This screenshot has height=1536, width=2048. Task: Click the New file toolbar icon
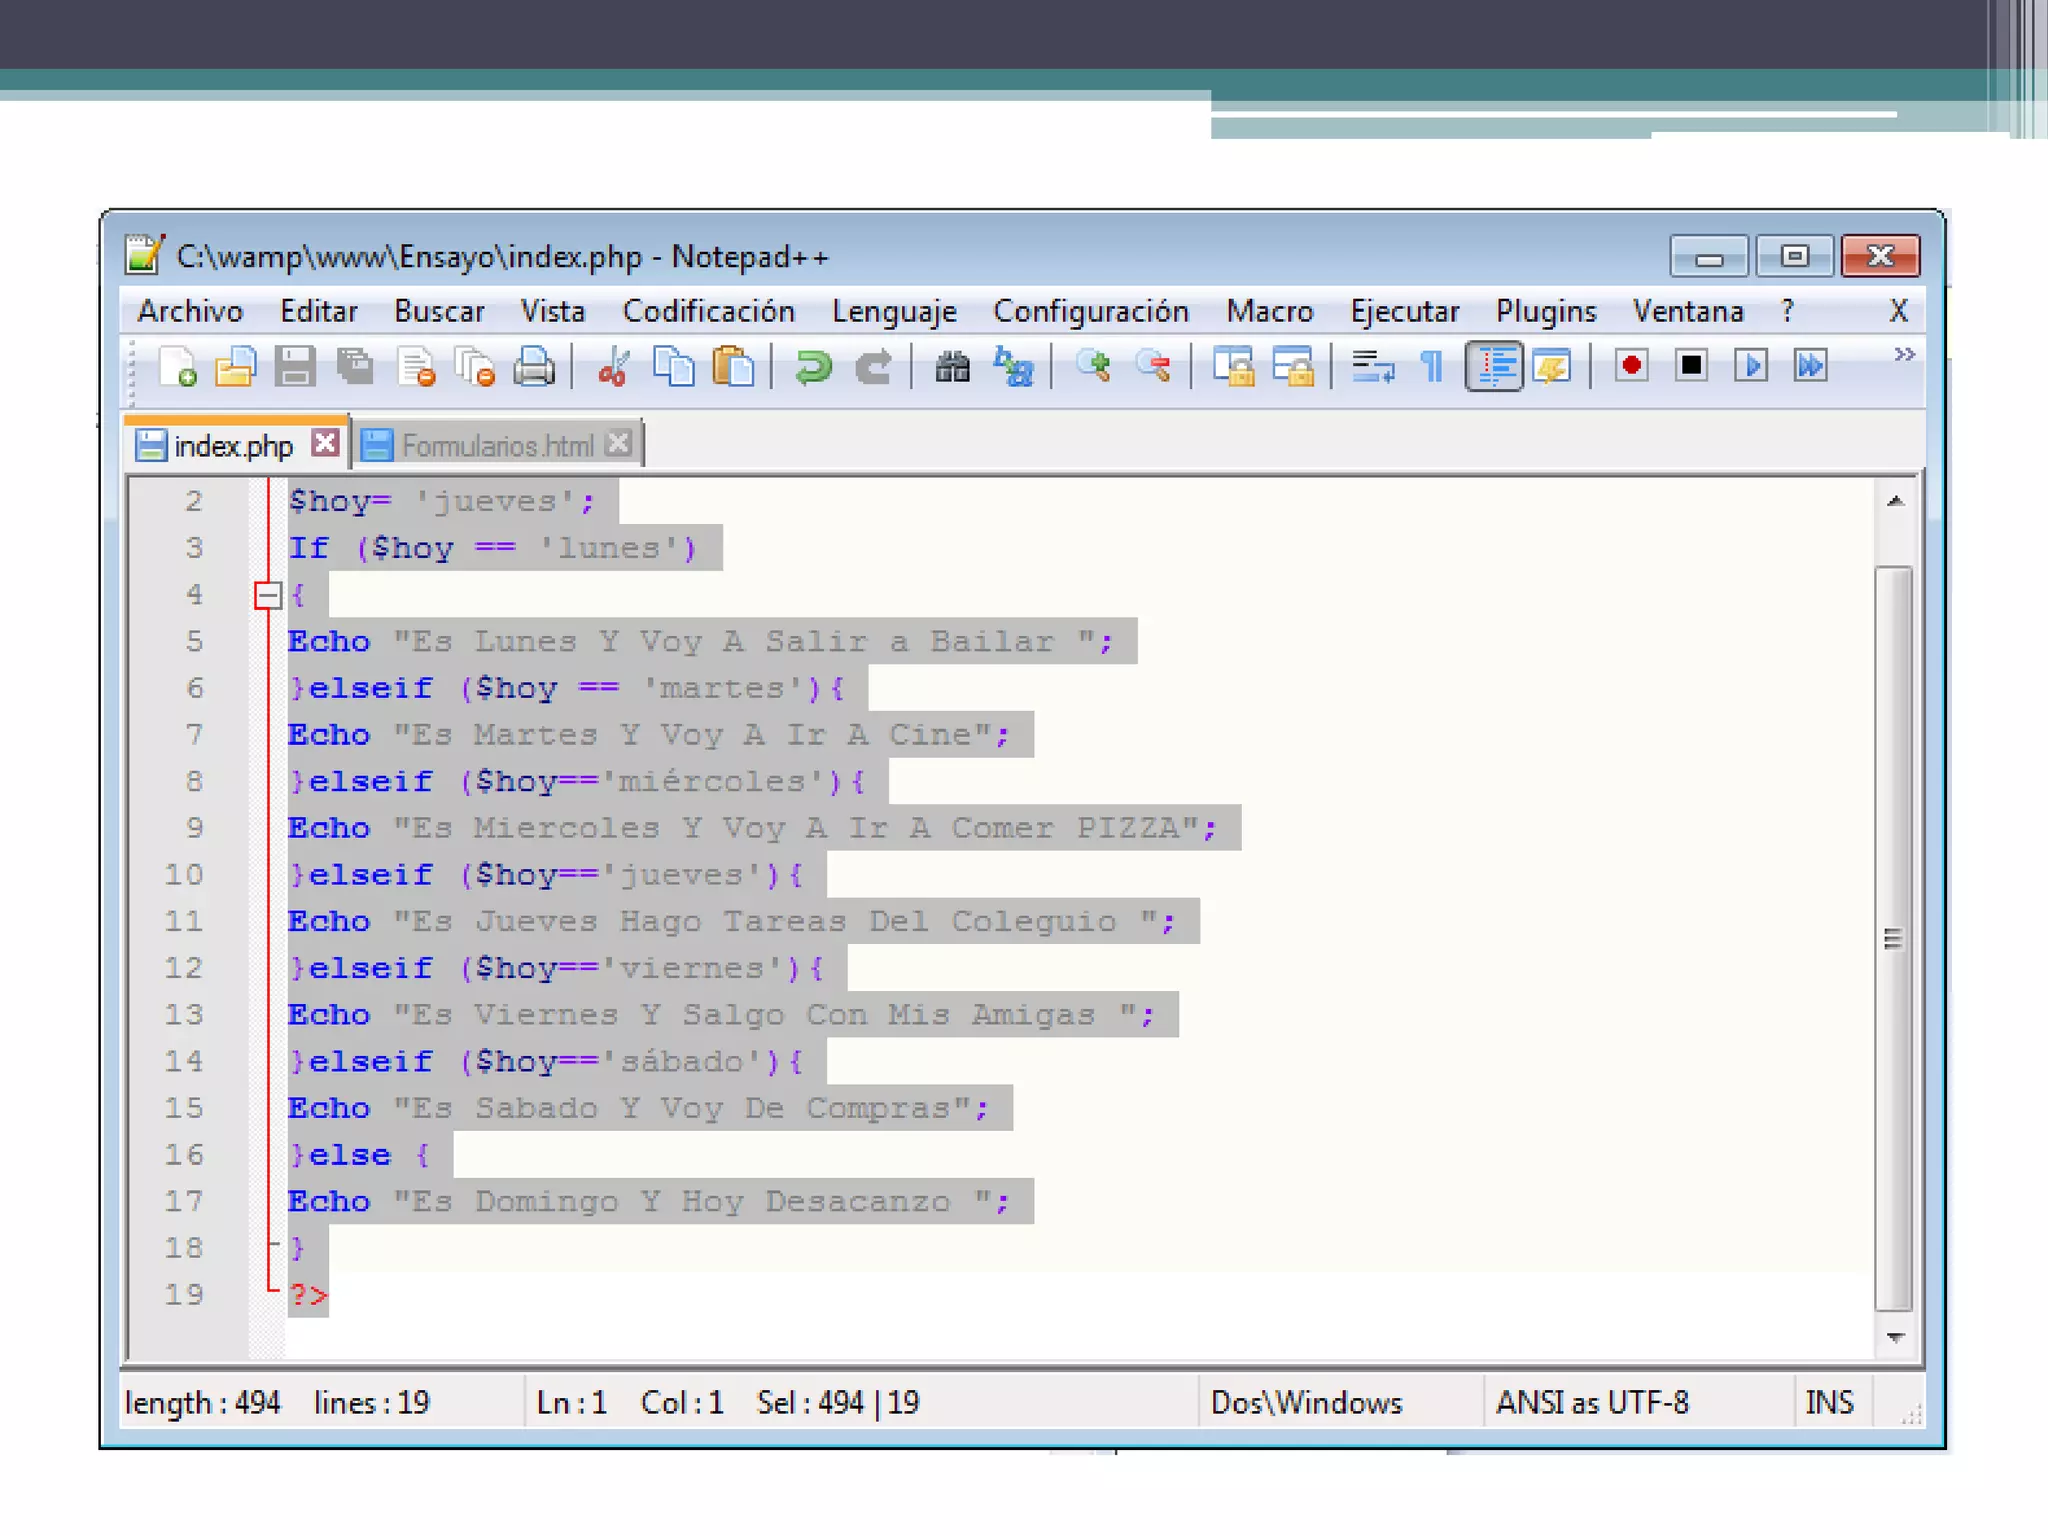coord(178,367)
